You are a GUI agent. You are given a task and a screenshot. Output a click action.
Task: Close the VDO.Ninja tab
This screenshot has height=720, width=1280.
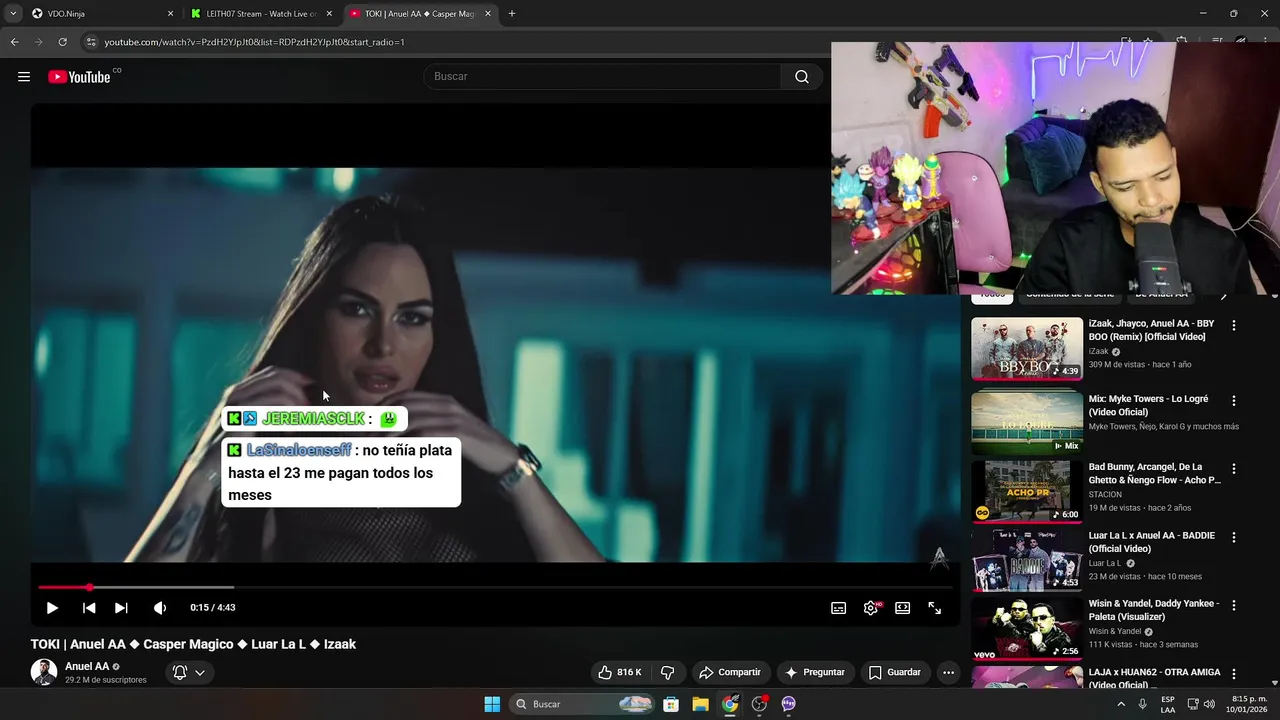170,14
